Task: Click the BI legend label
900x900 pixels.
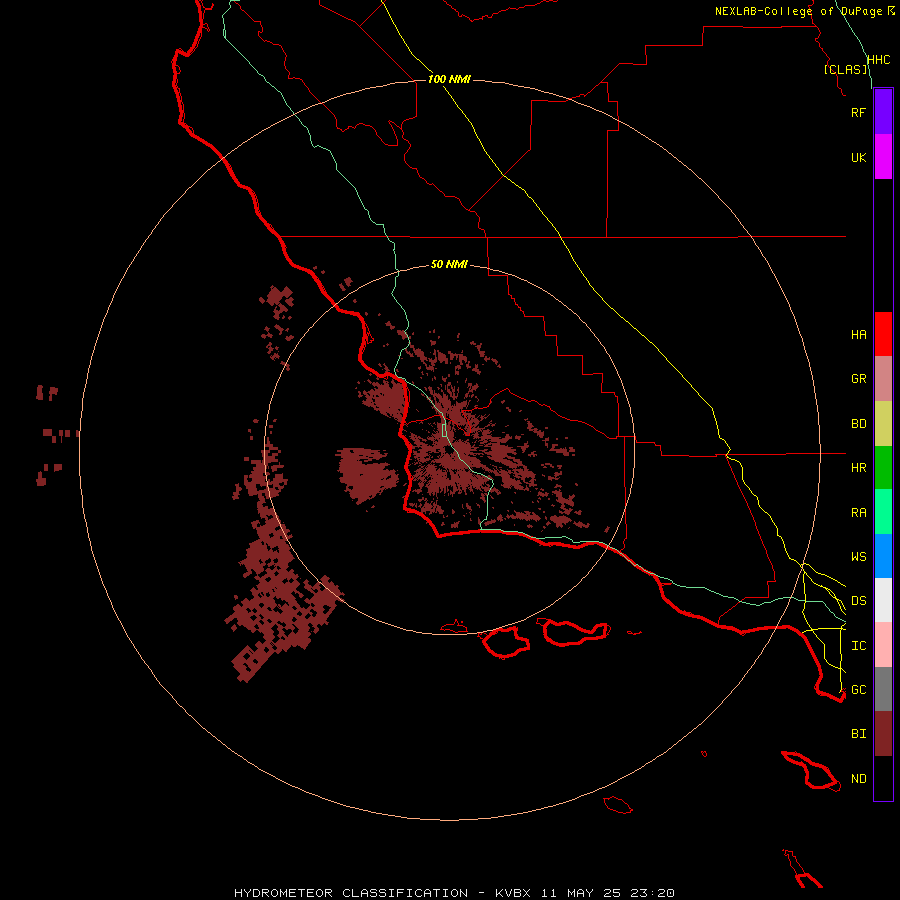Action: click(x=859, y=734)
